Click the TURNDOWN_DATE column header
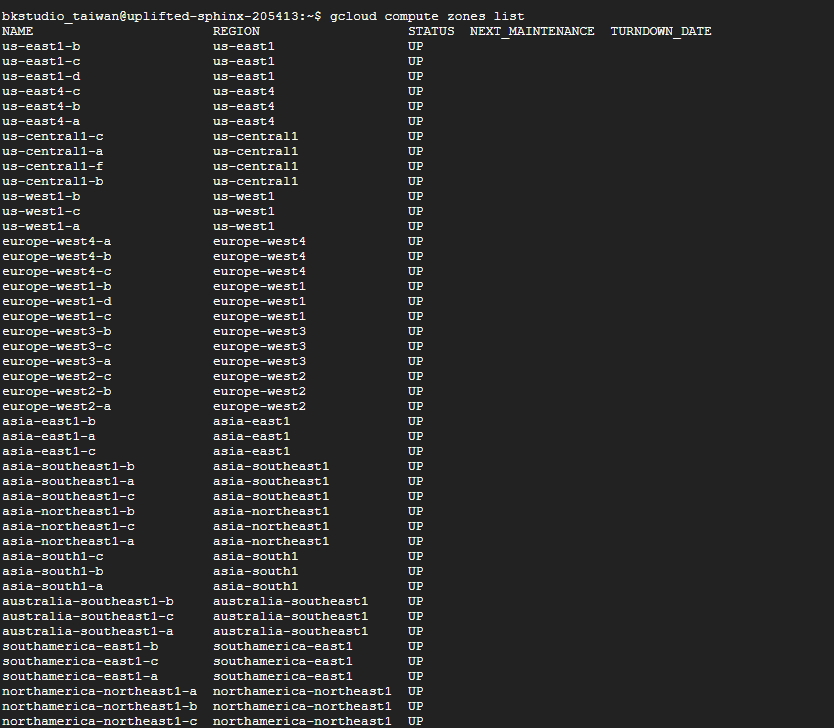The height and width of the screenshot is (728, 834). 661,31
